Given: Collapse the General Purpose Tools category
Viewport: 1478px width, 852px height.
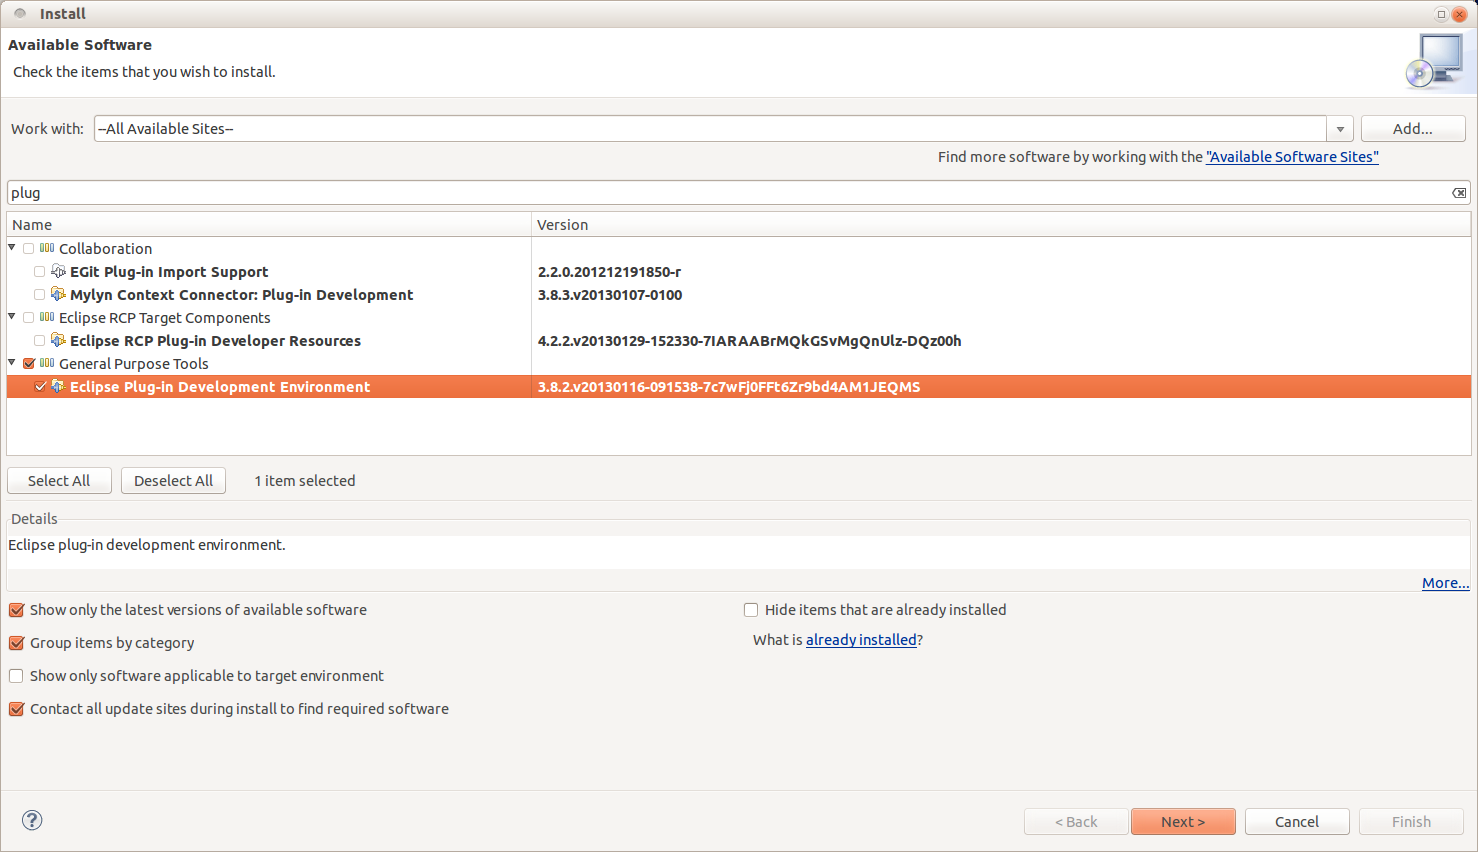Looking at the screenshot, I should click(x=12, y=362).
